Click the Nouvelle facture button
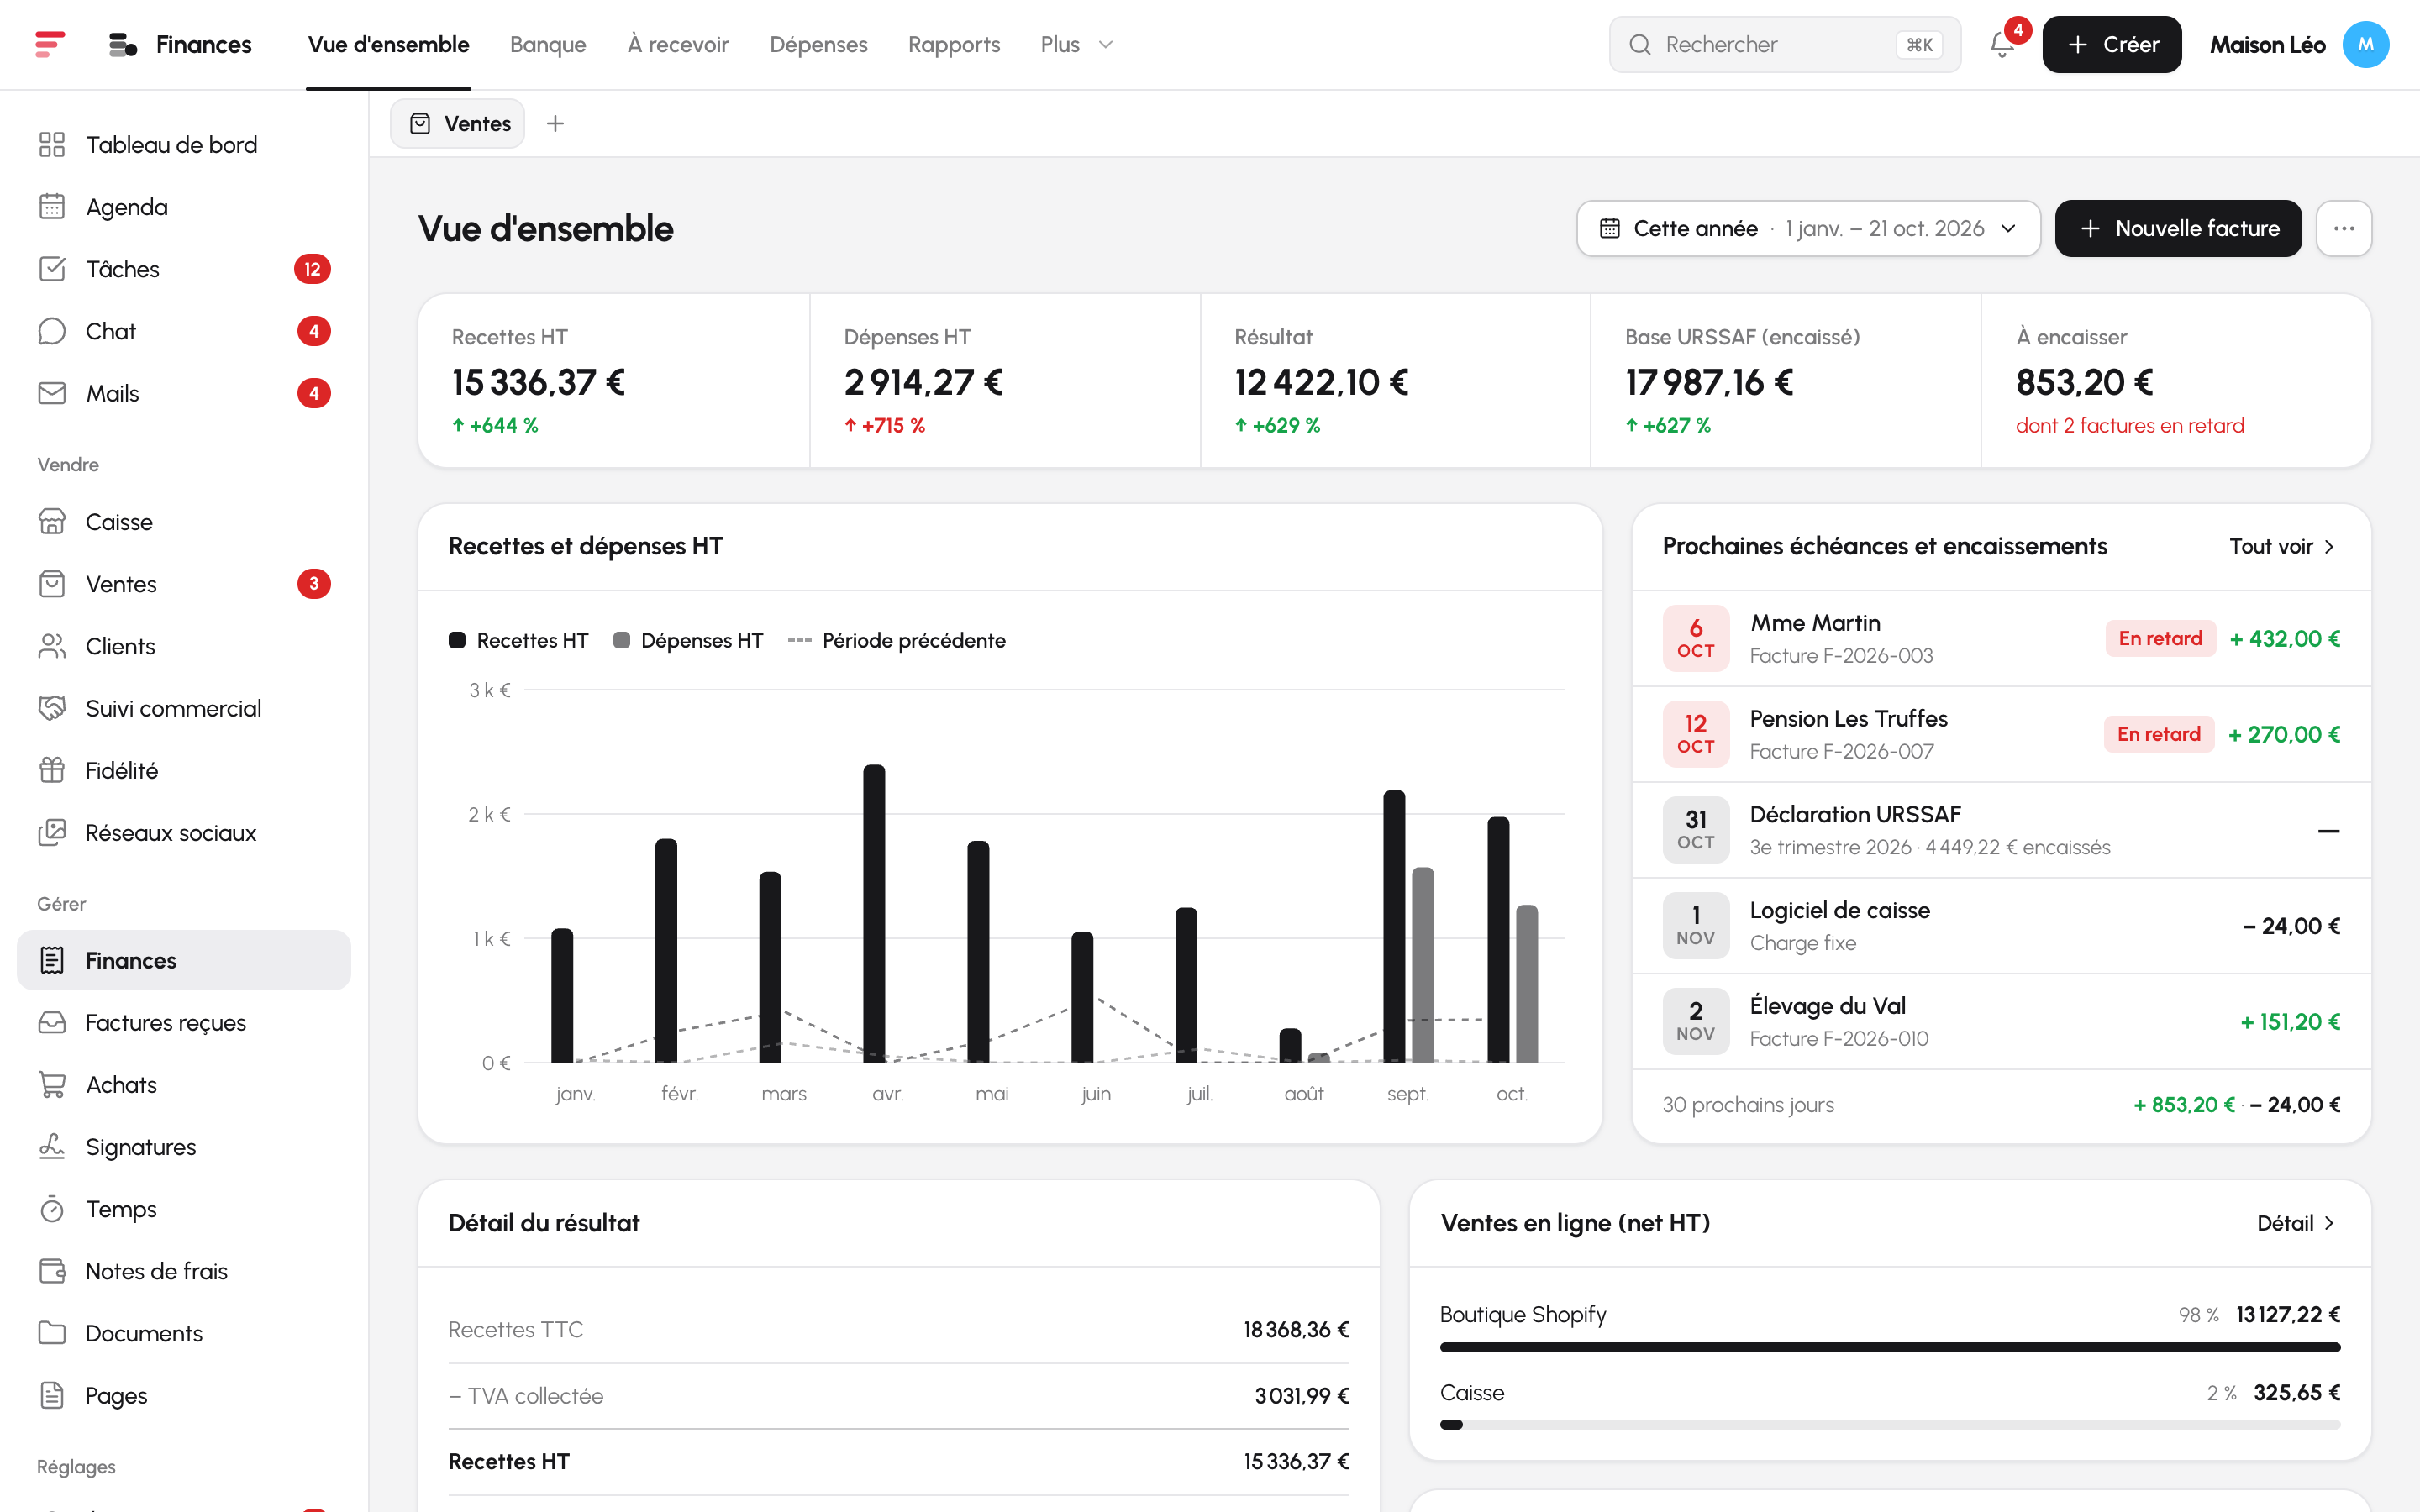 2178,228
